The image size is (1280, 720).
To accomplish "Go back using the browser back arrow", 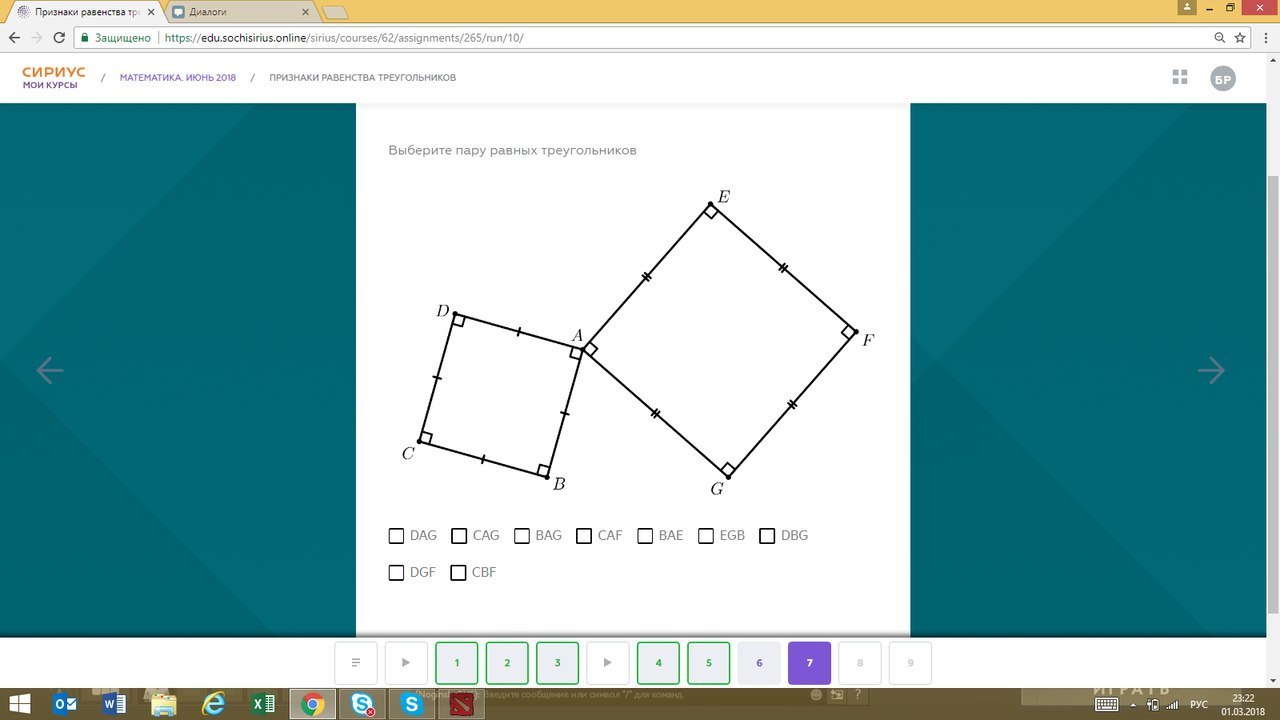I will (14, 38).
